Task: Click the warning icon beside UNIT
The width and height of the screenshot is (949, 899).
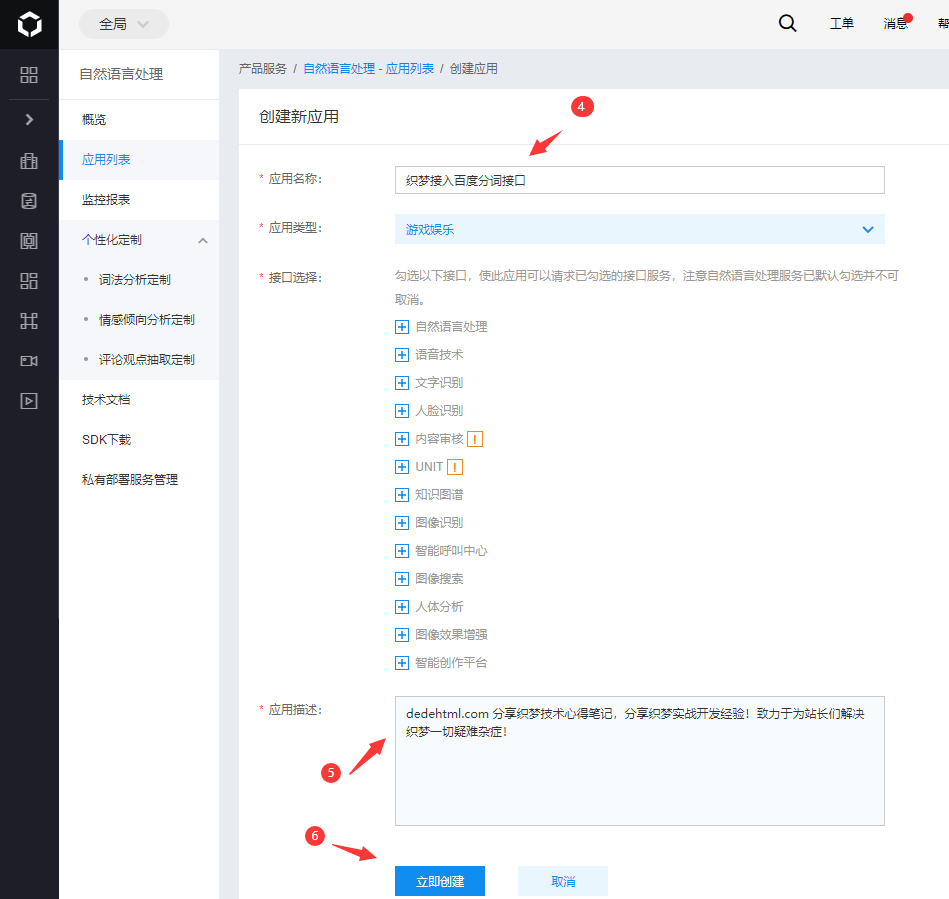Action: [x=457, y=466]
